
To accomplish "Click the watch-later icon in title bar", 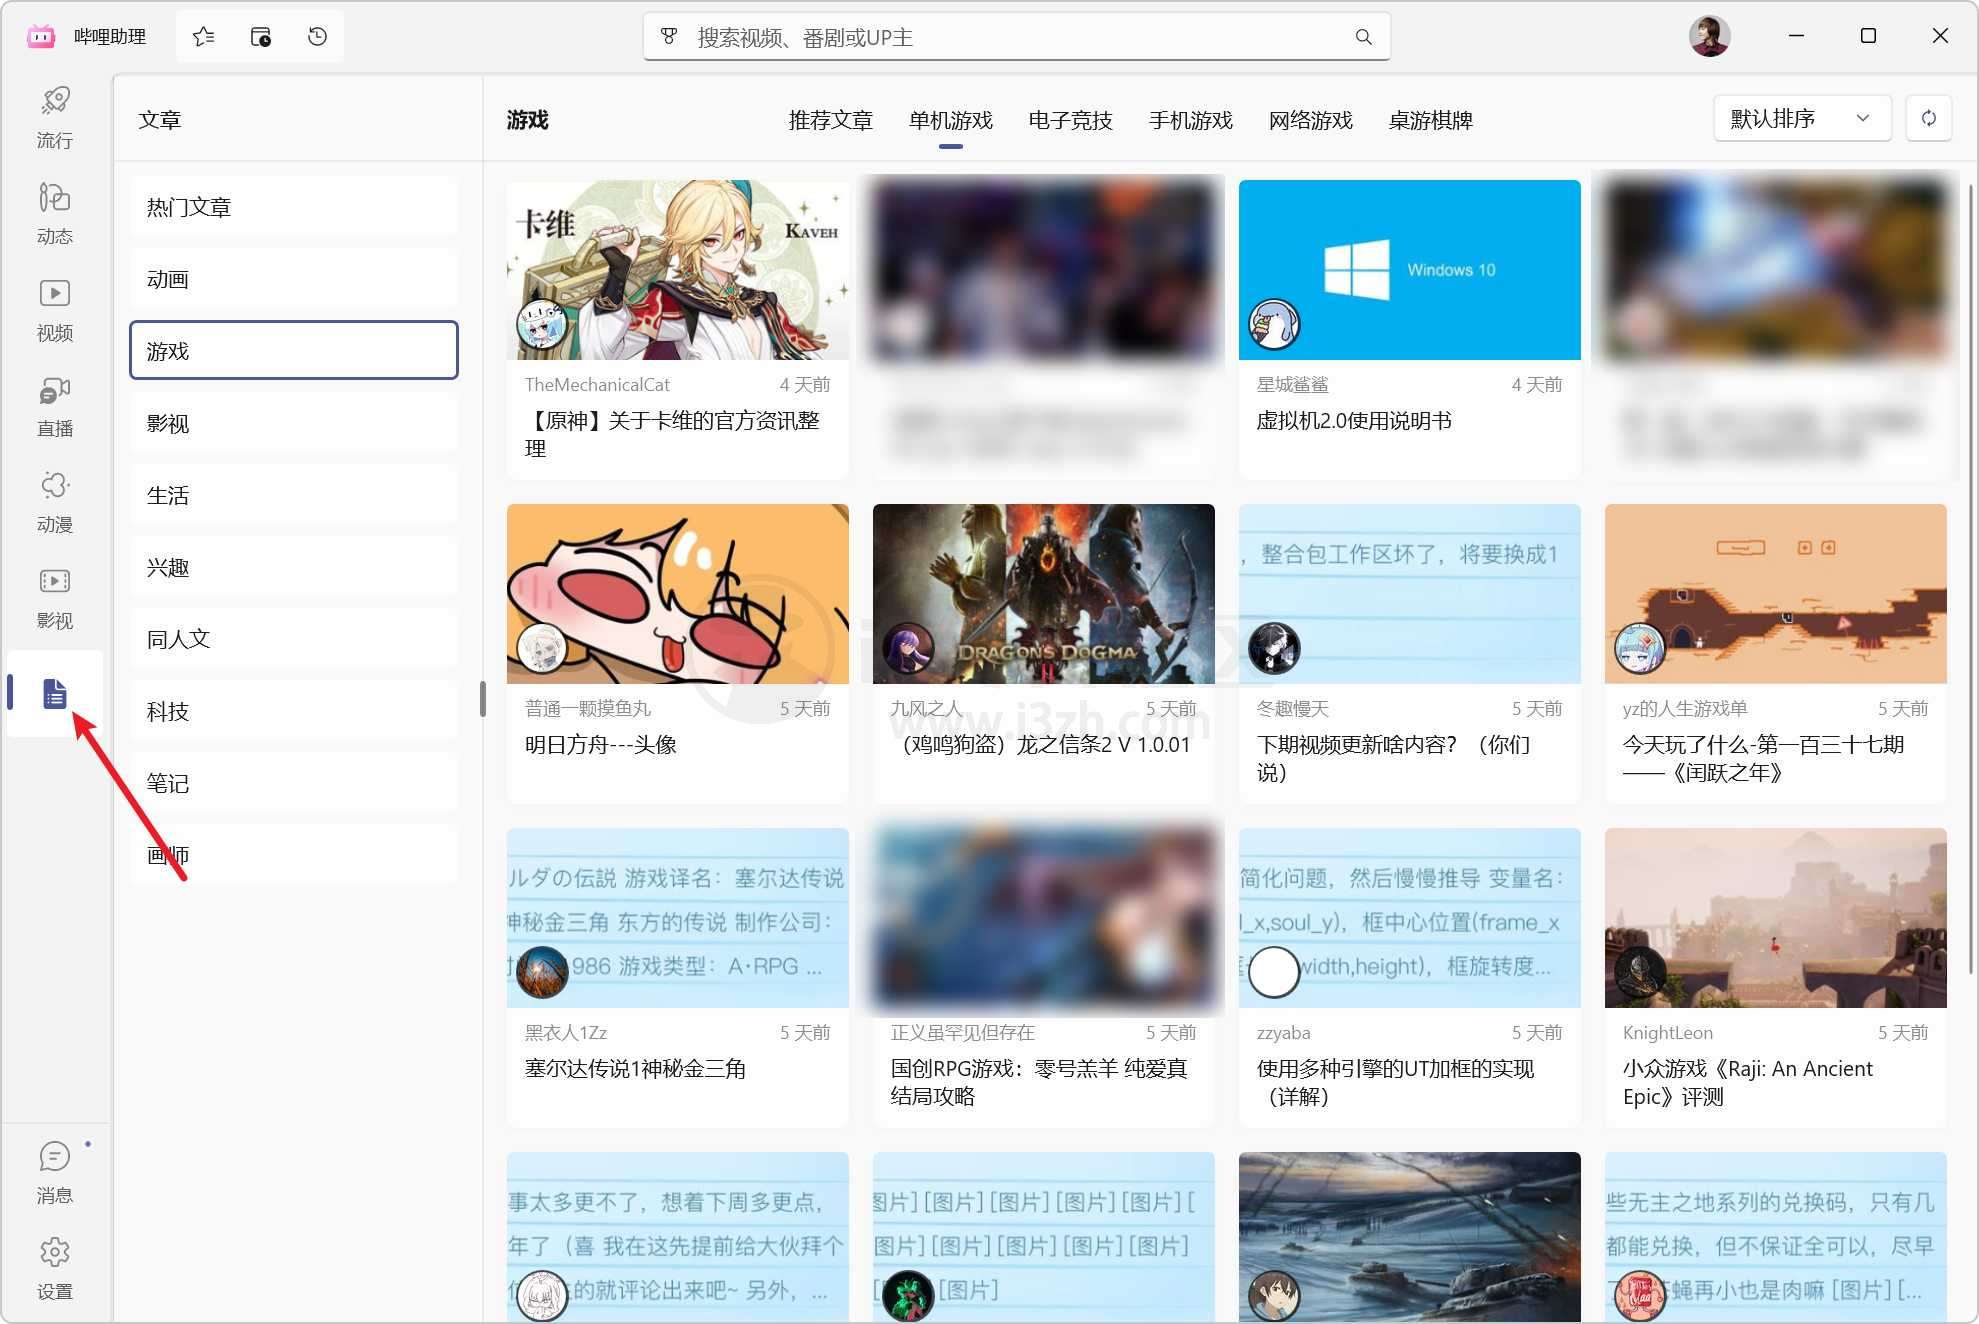I will click(x=261, y=37).
